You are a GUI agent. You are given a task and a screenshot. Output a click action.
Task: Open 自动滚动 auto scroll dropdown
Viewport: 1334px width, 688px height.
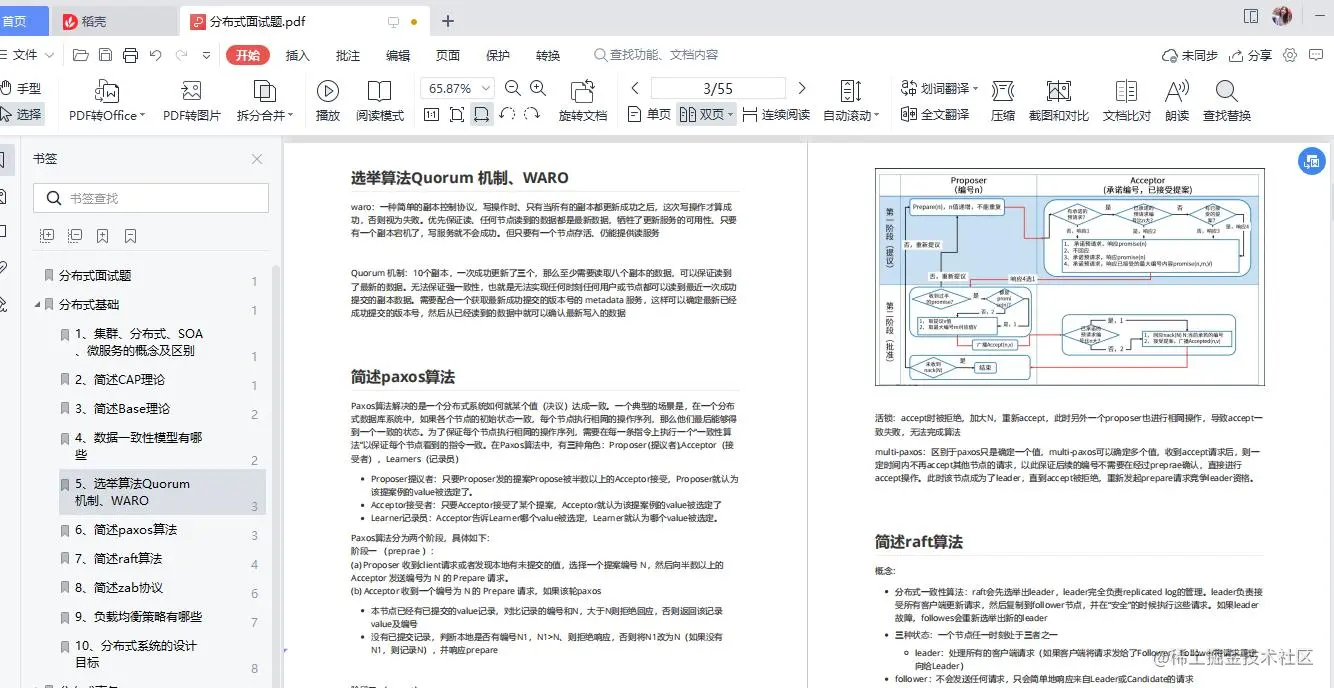point(851,101)
